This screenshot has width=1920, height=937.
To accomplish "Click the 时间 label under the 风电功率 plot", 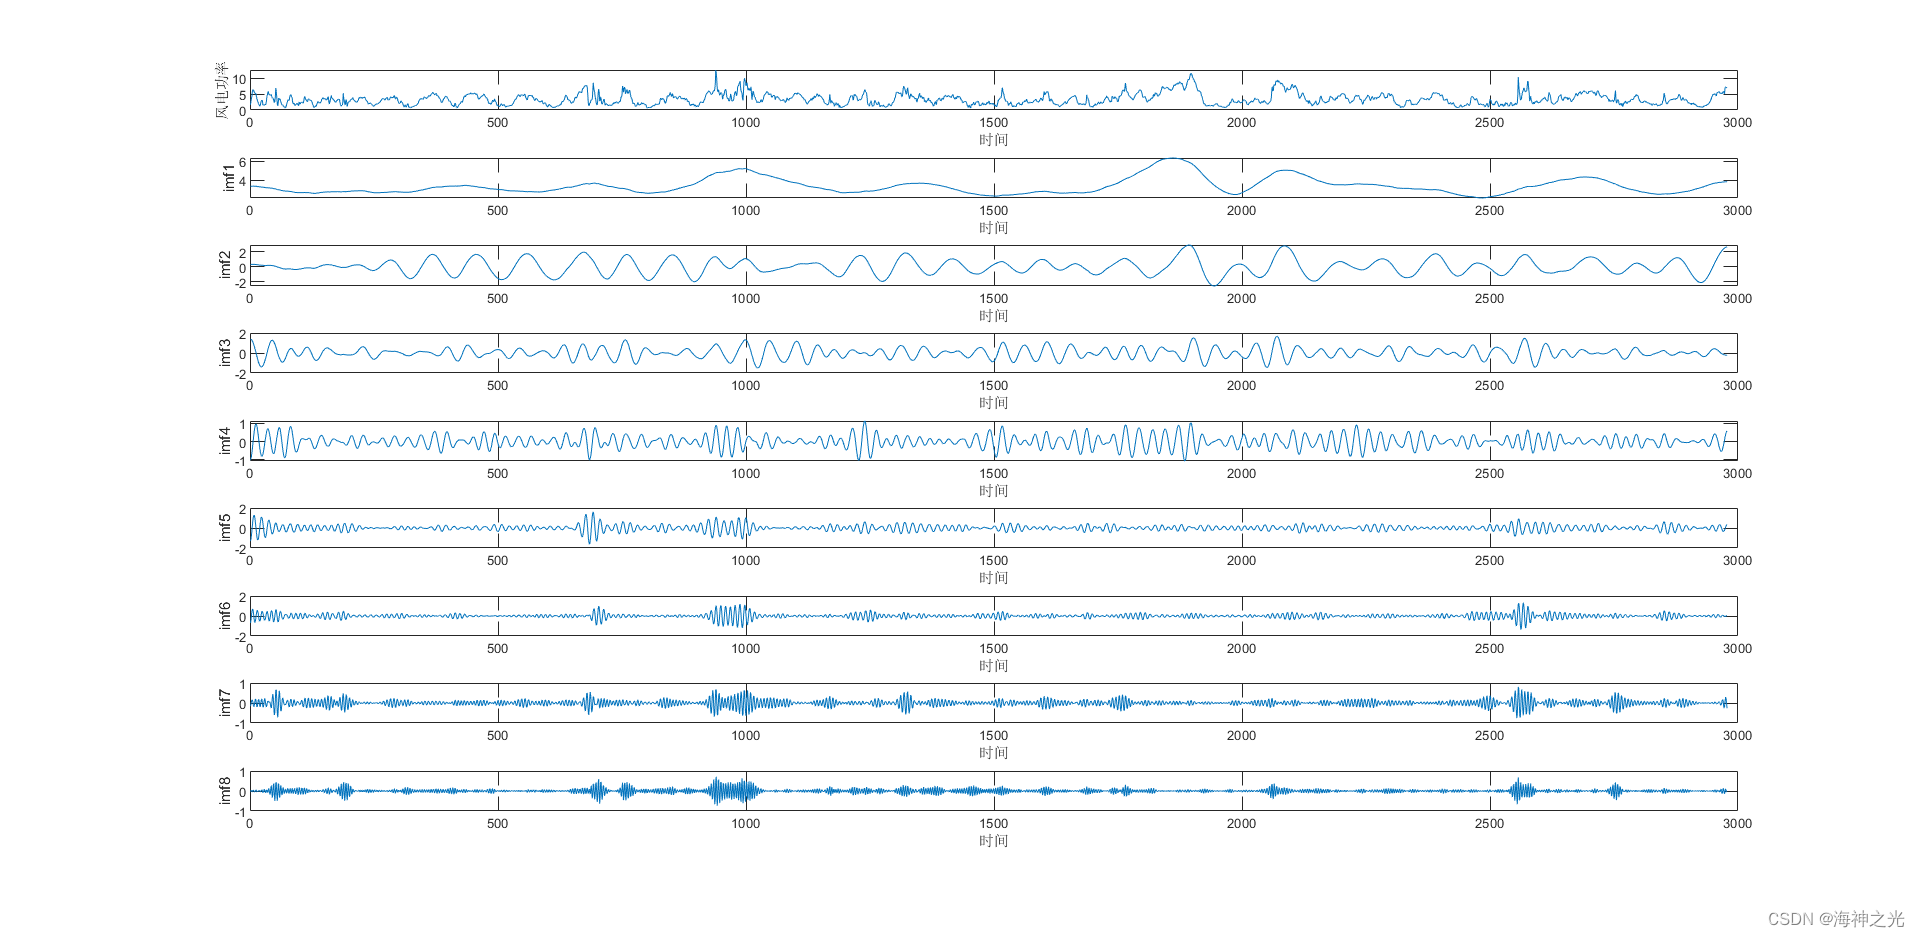I will pyautogui.click(x=993, y=140).
